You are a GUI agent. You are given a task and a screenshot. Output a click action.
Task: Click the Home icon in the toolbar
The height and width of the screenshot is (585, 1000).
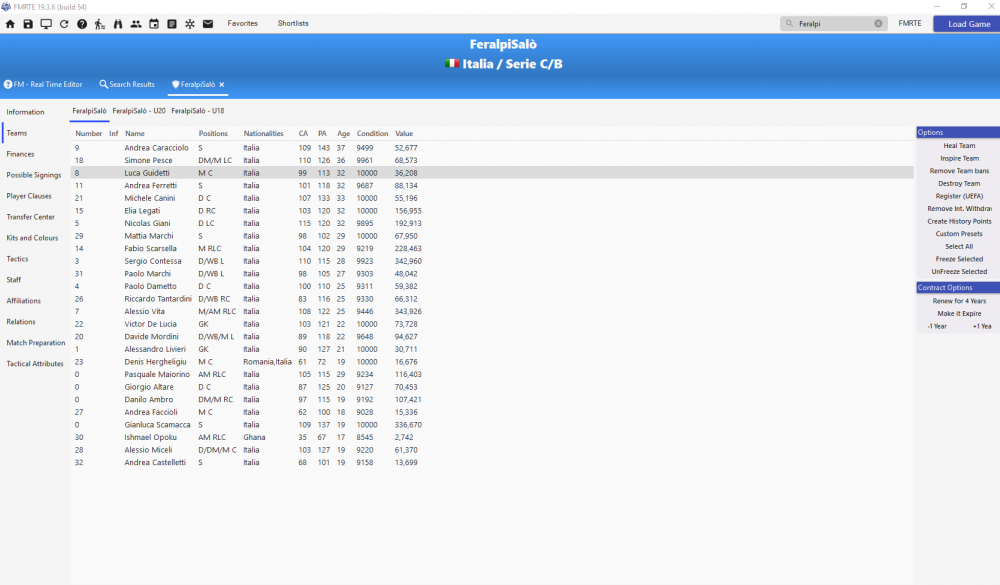coord(10,24)
